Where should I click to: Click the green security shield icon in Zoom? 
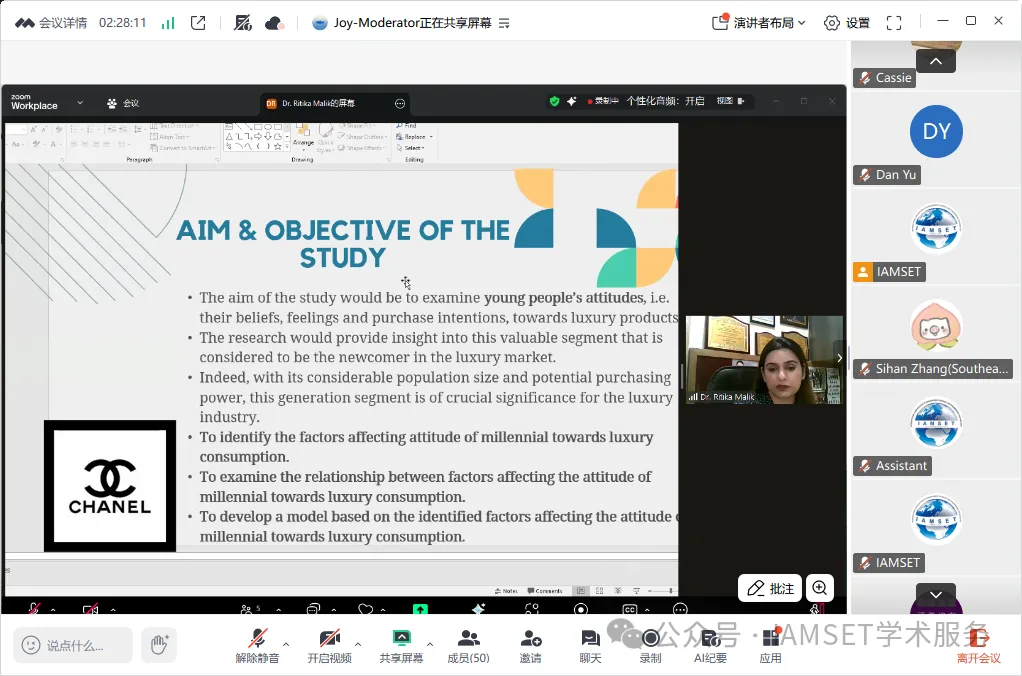(554, 101)
